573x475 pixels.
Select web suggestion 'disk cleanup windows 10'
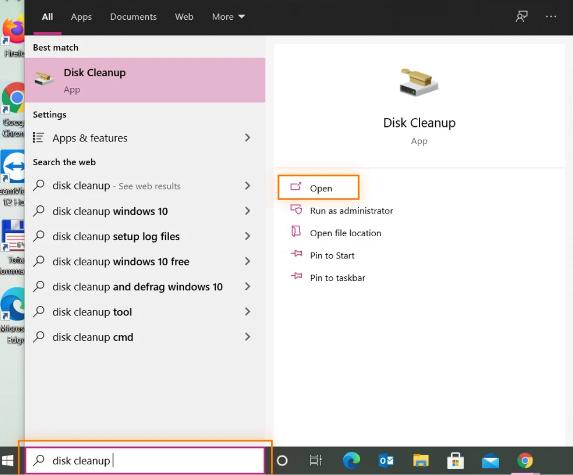click(145, 211)
